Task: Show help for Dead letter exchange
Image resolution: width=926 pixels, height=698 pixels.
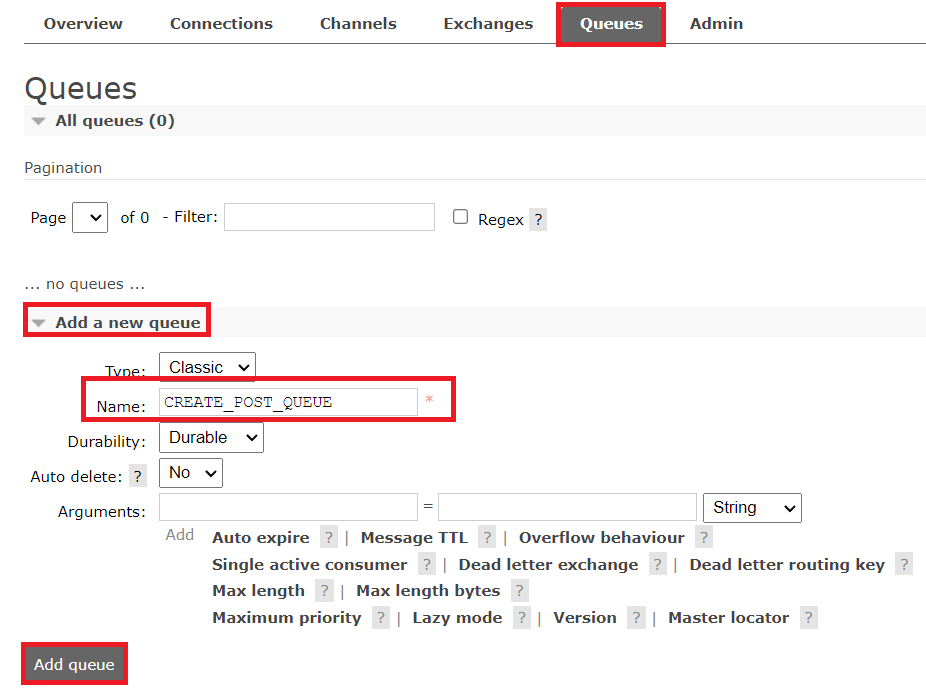Action: click(657, 565)
